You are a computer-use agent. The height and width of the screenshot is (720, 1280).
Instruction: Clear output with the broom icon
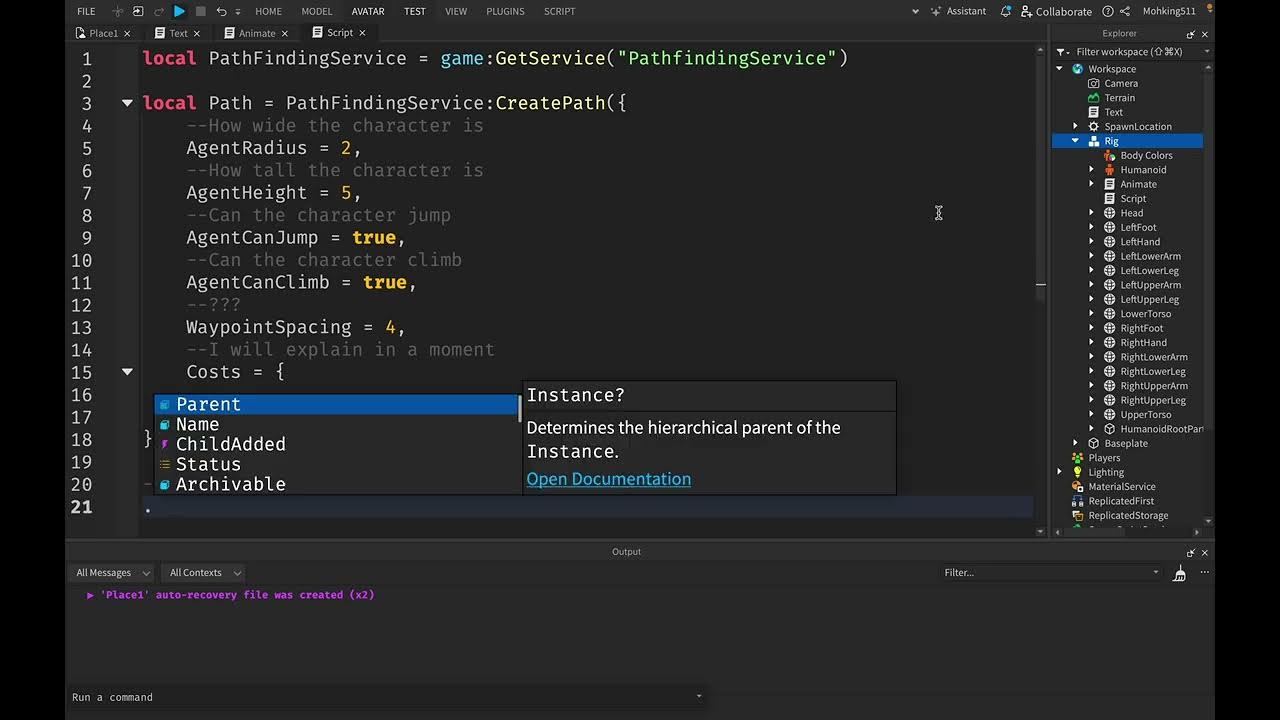tap(1180, 573)
